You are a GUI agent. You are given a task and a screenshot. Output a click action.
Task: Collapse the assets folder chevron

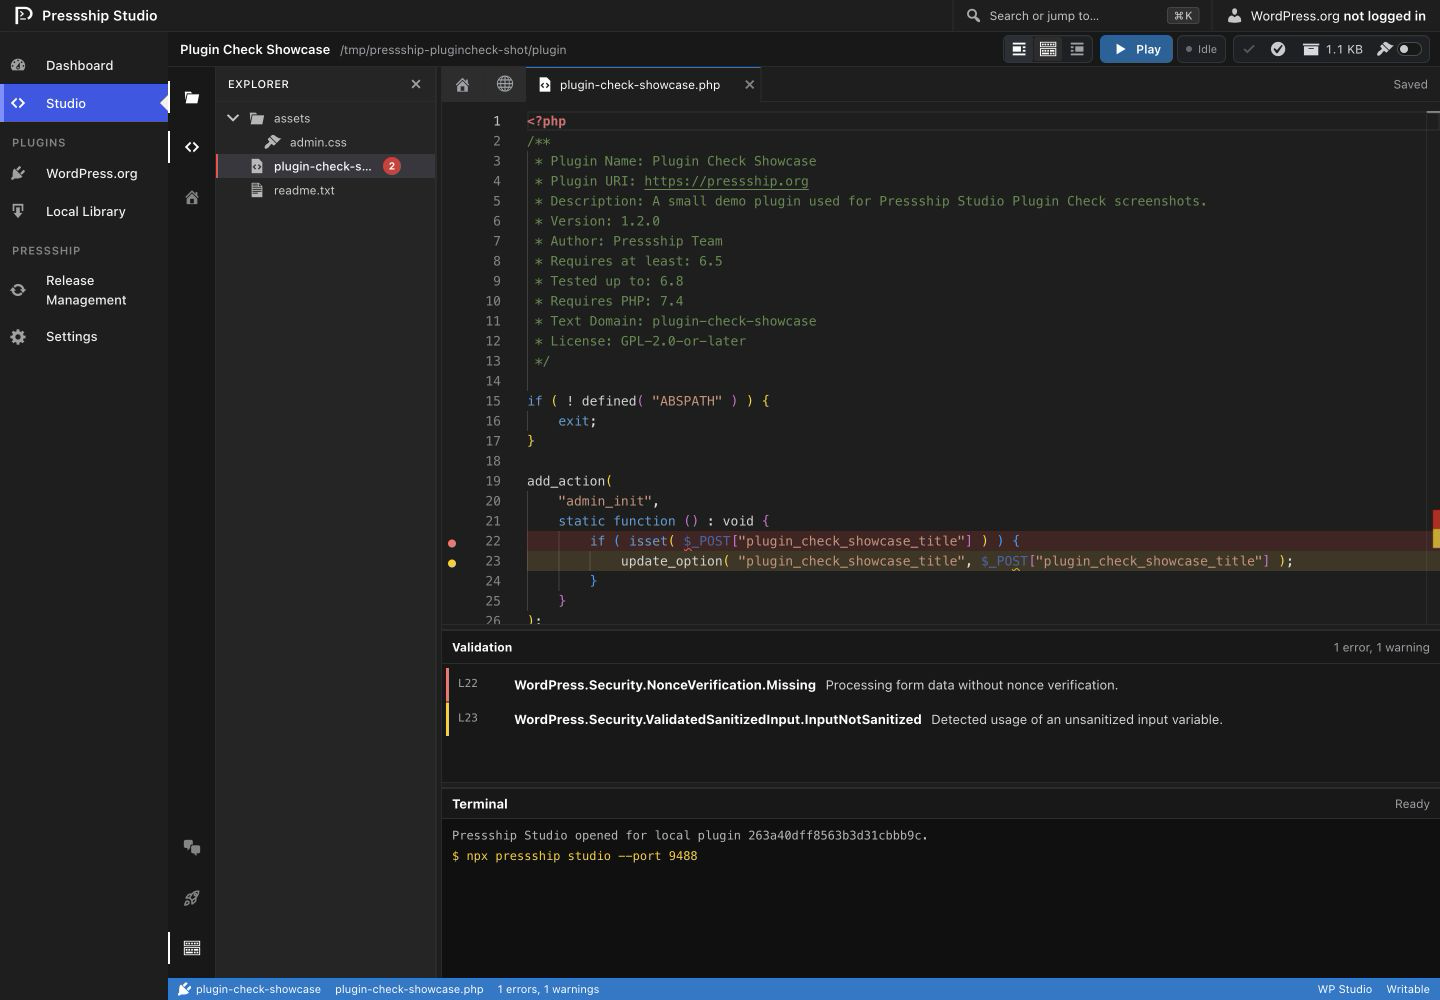coord(233,118)
